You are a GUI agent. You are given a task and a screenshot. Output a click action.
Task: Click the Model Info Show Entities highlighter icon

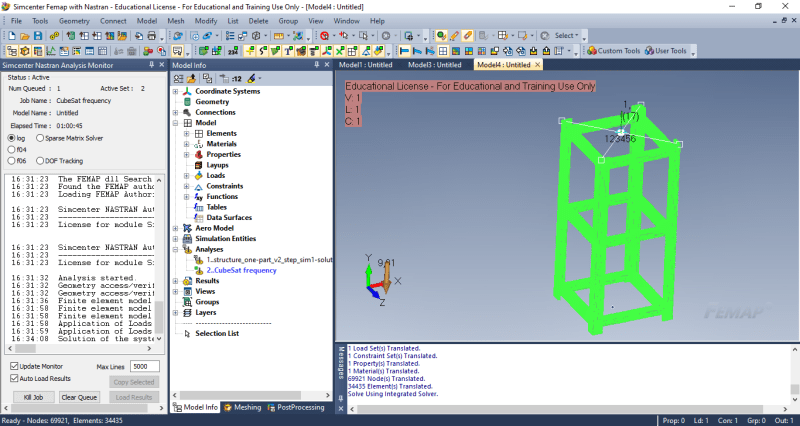pos(251,79)
